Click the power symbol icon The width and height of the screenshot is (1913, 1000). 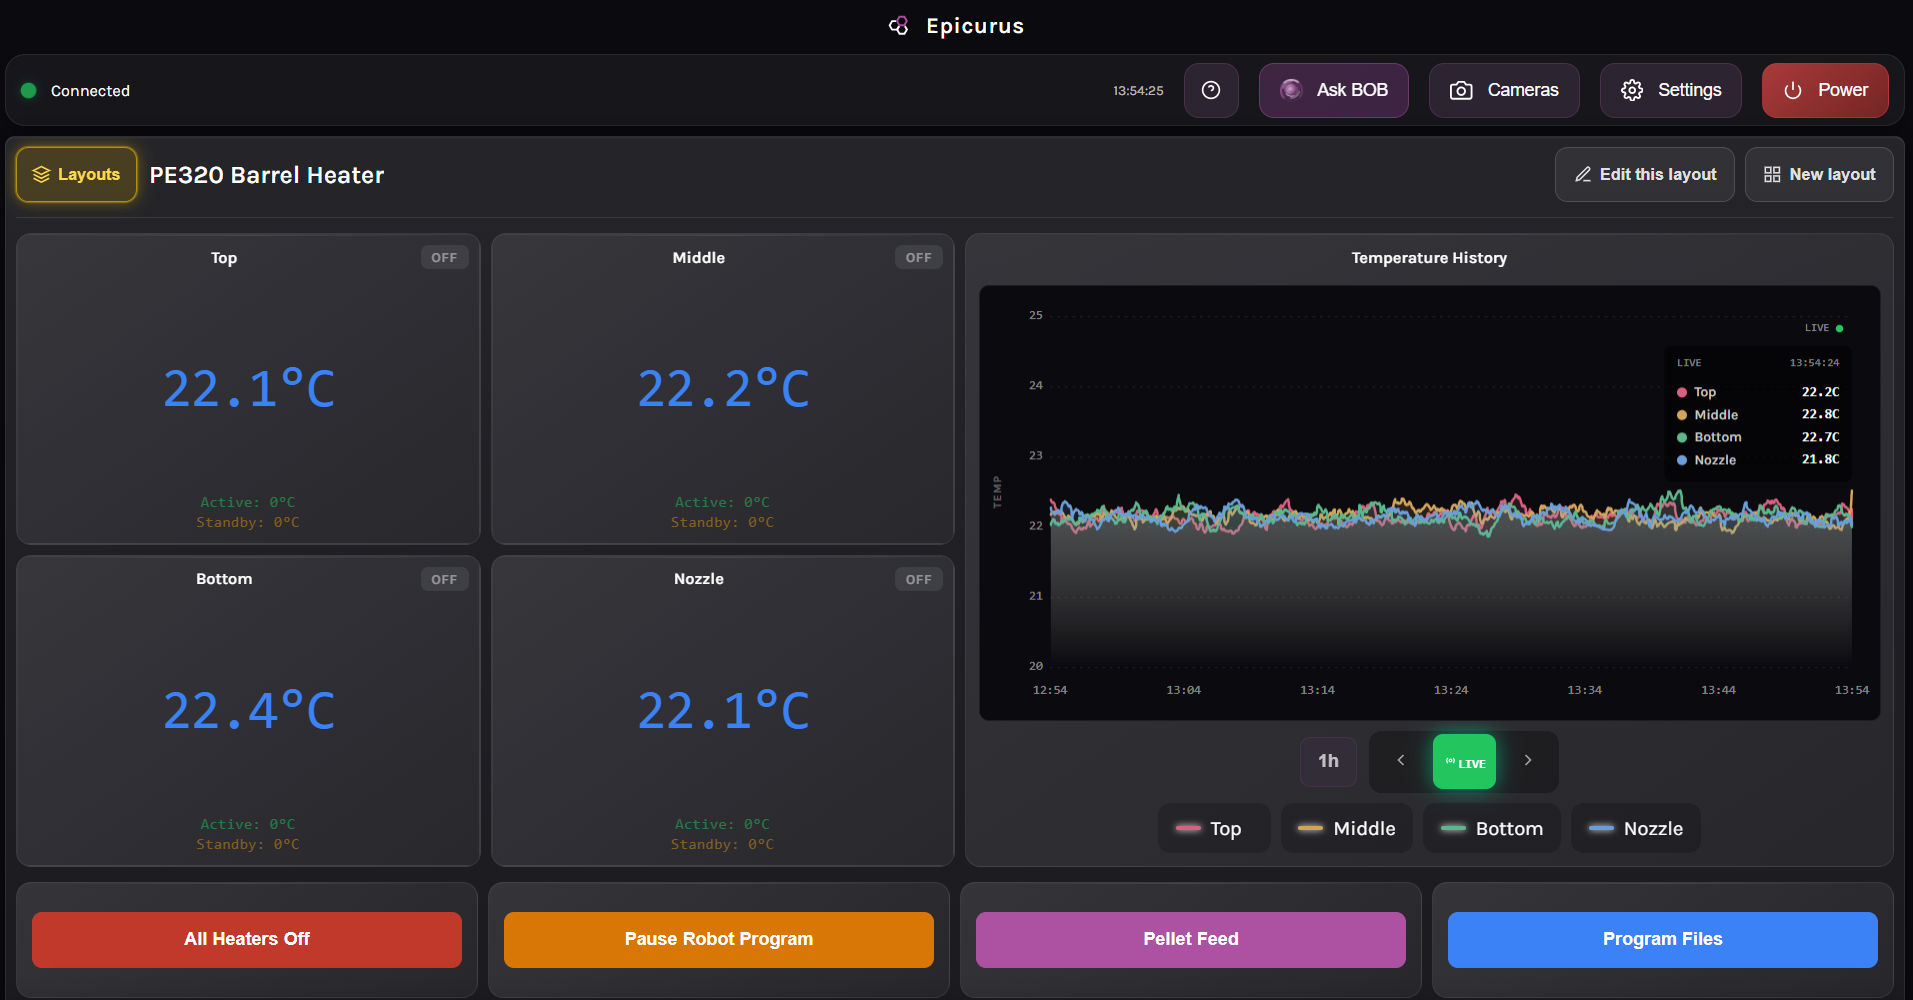(1793, 90)
